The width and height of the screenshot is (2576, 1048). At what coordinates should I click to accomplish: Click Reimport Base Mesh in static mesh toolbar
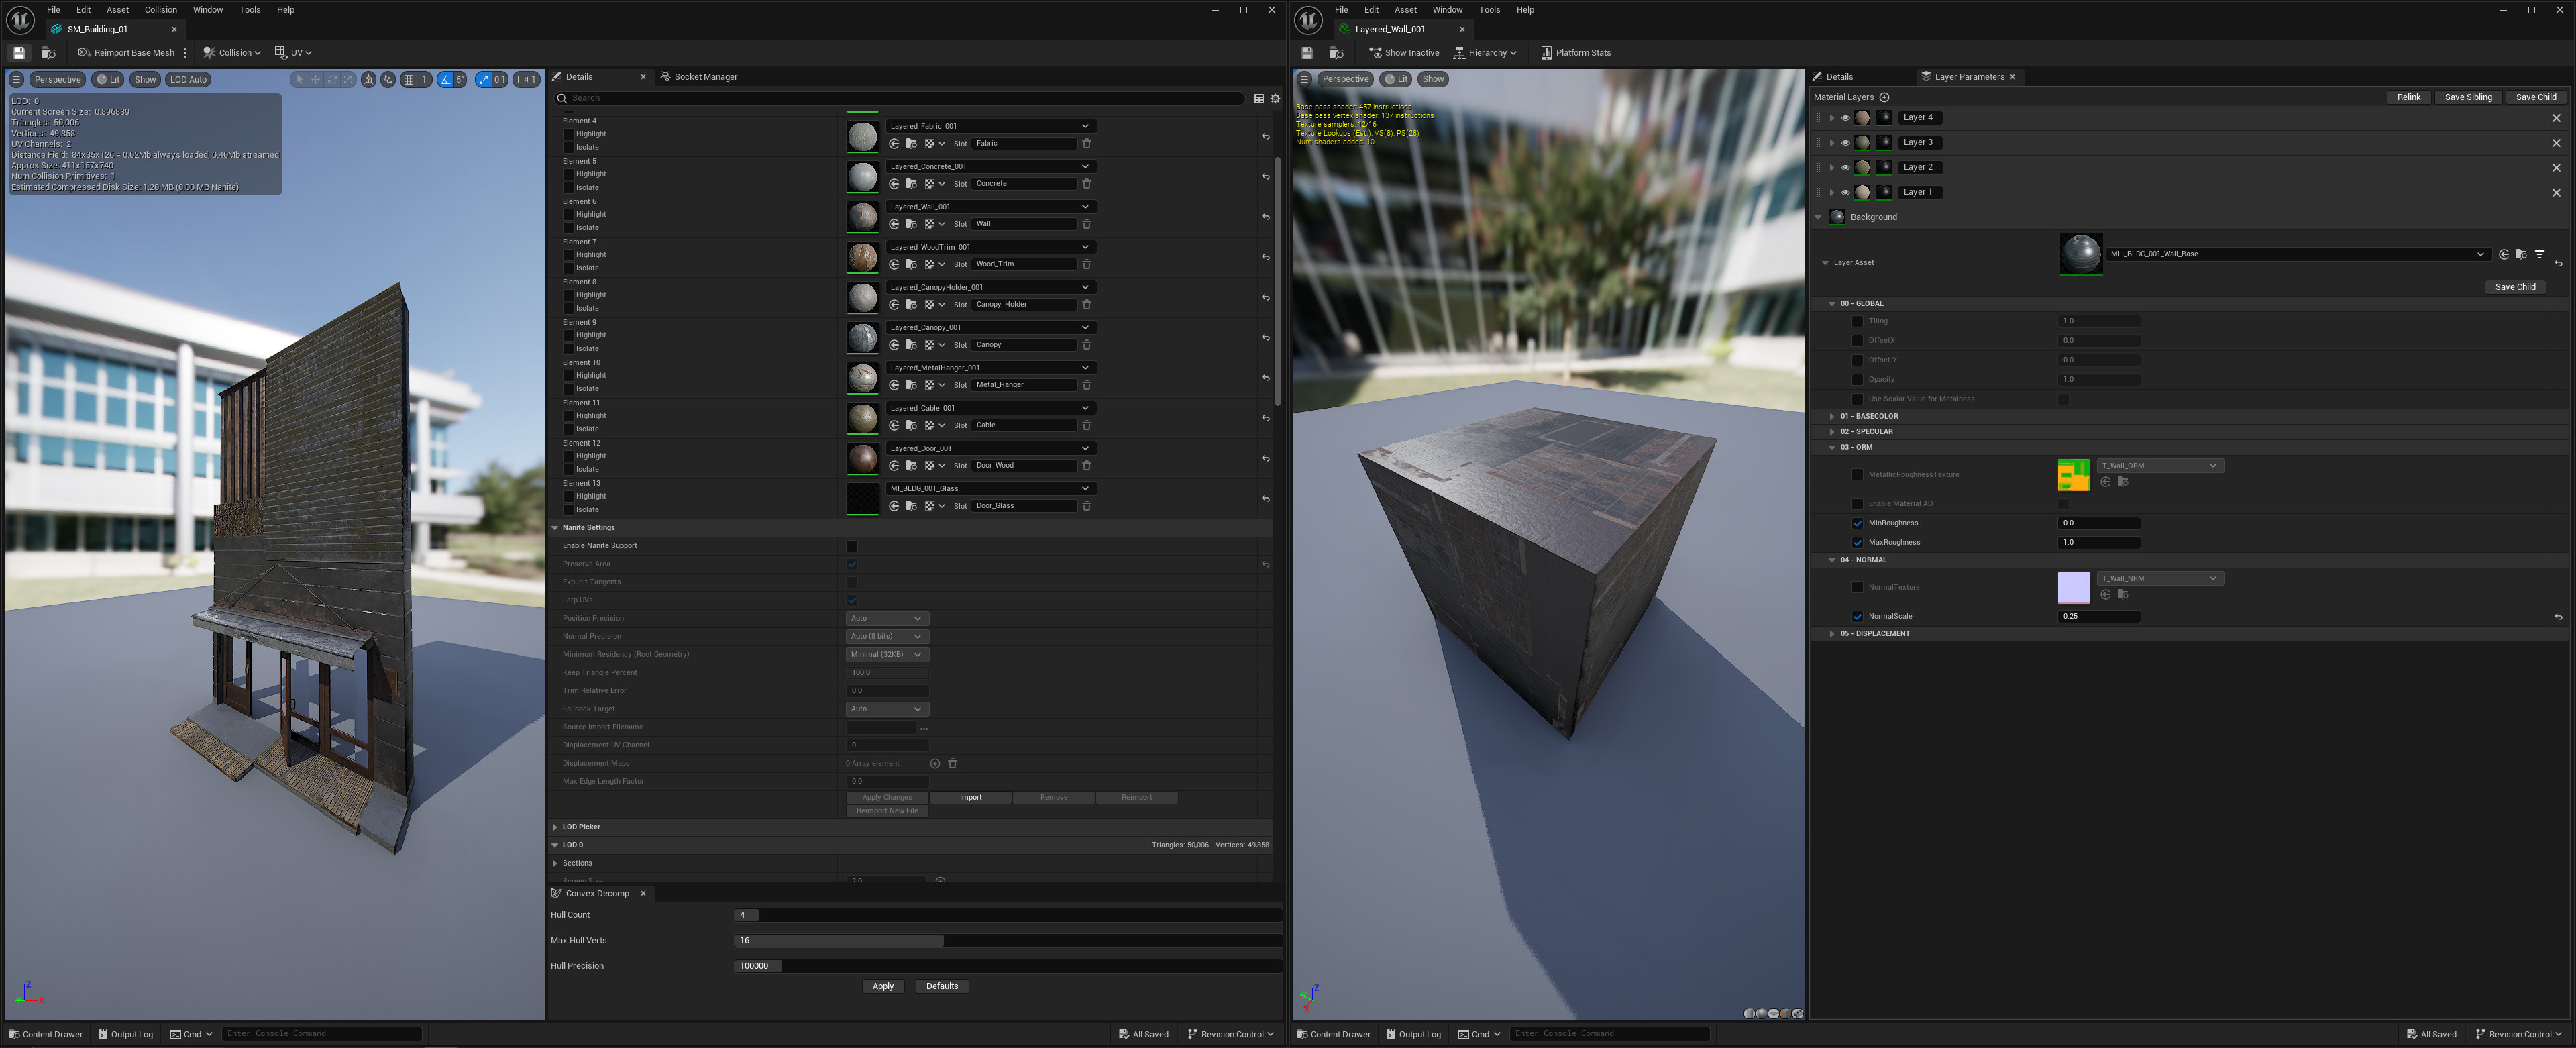click(126, 53)
